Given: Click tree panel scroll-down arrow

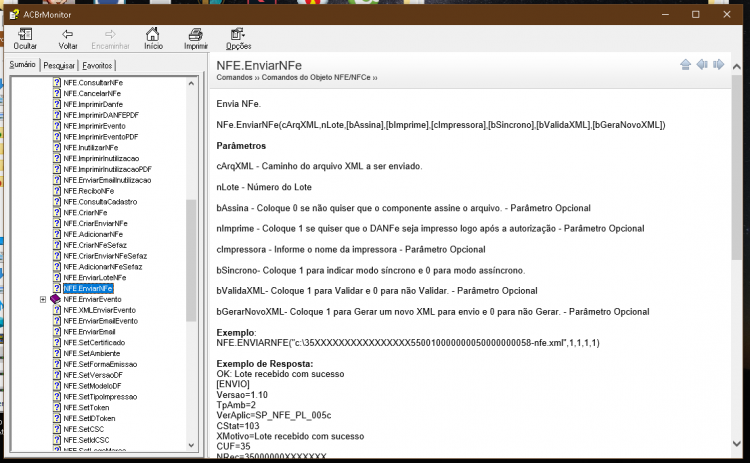Looking at the screenshot, I should point(191,445).
